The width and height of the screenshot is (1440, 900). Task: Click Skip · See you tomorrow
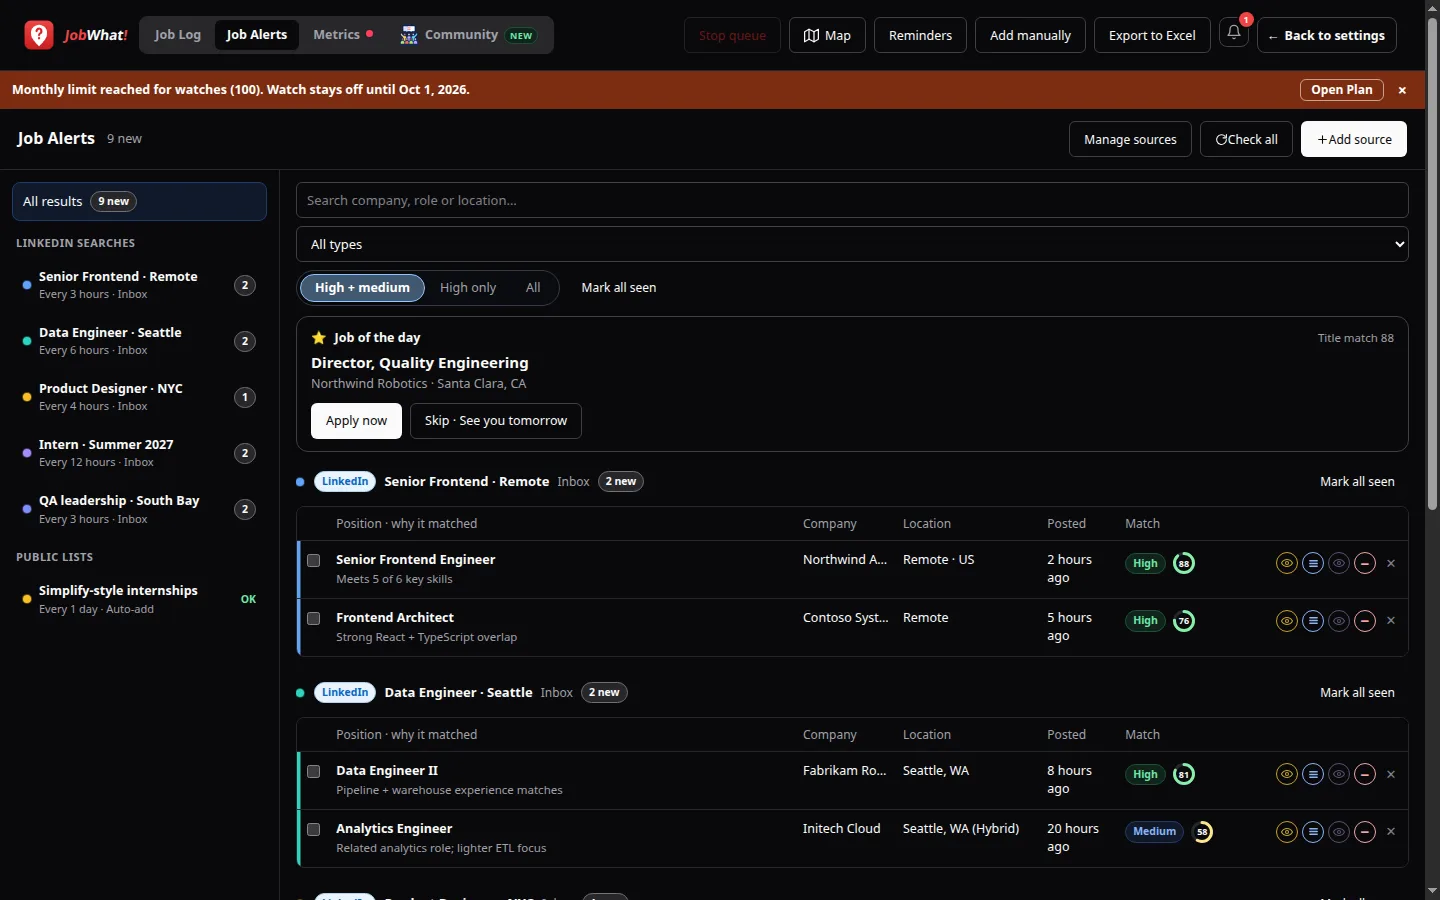(496, 421)
